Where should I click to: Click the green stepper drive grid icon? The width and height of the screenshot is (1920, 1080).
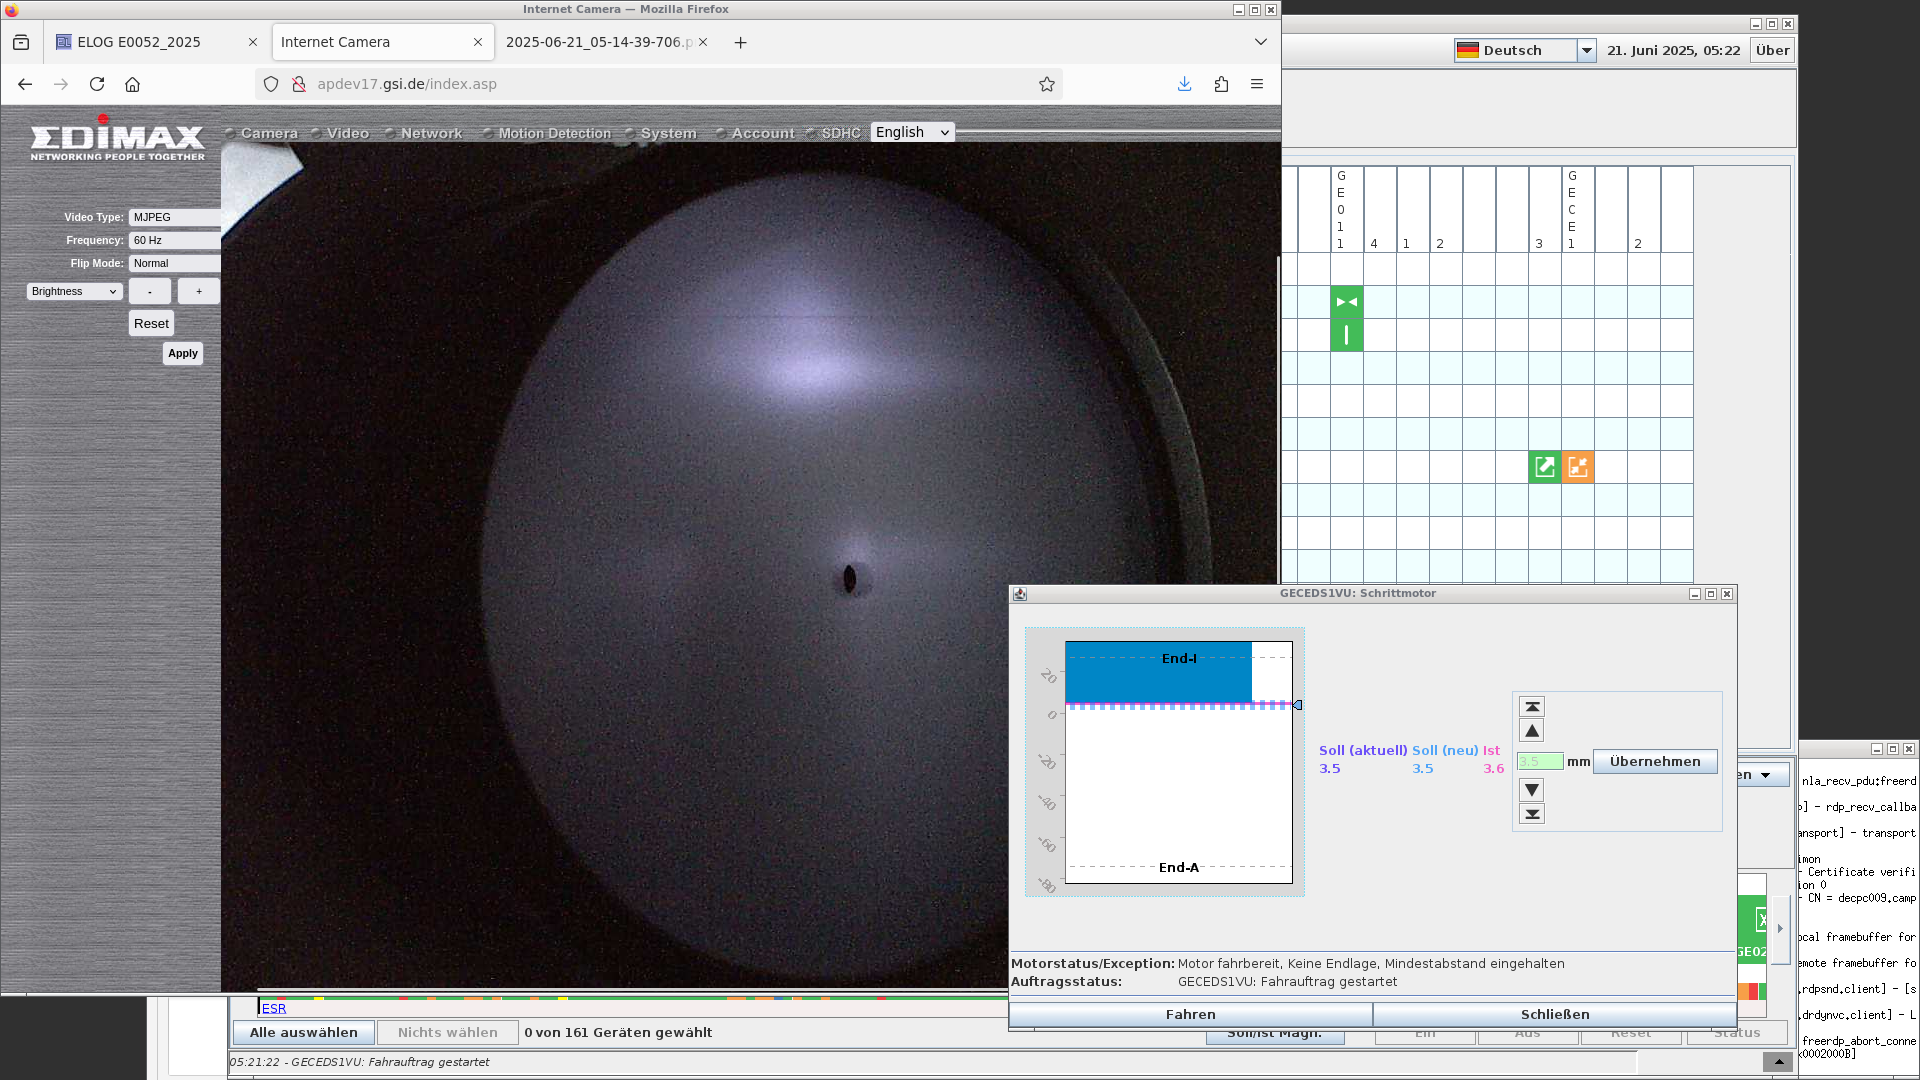1545,467
